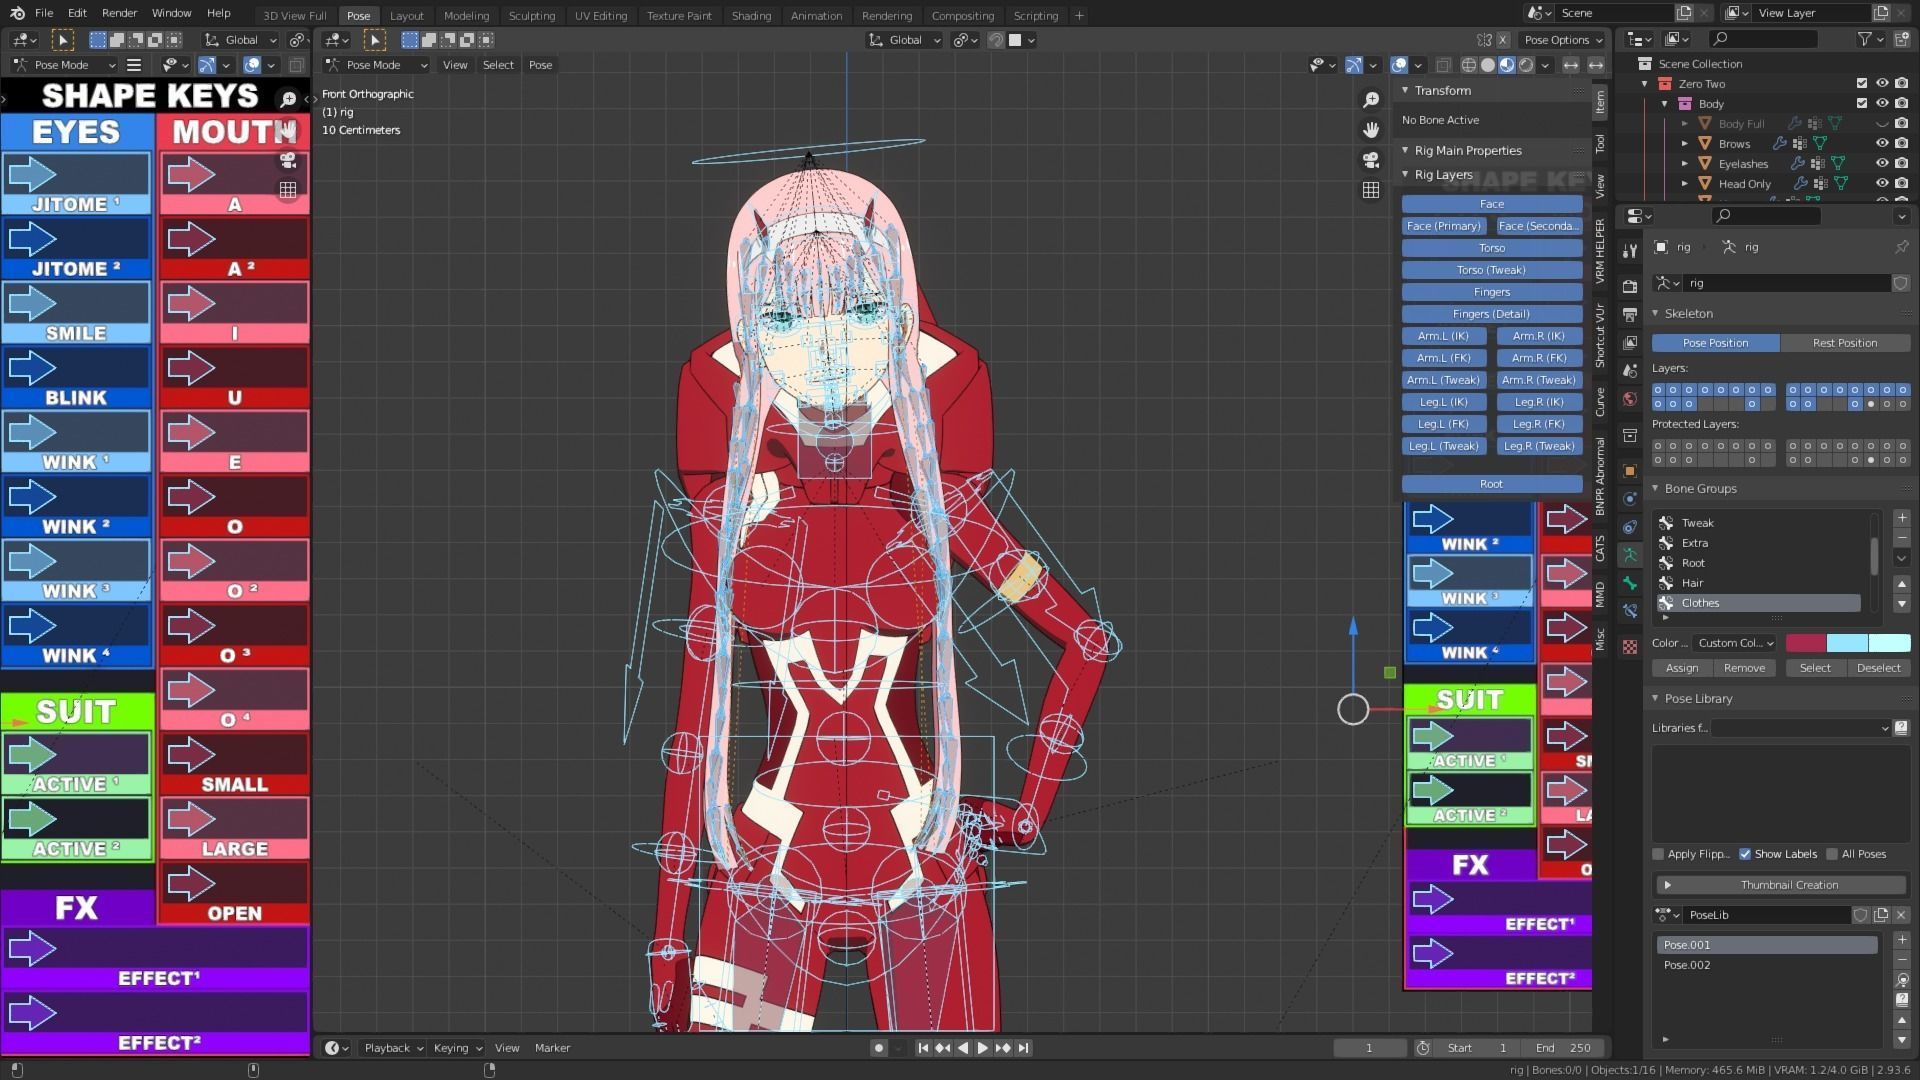Click the current frame number field

1369,1048
